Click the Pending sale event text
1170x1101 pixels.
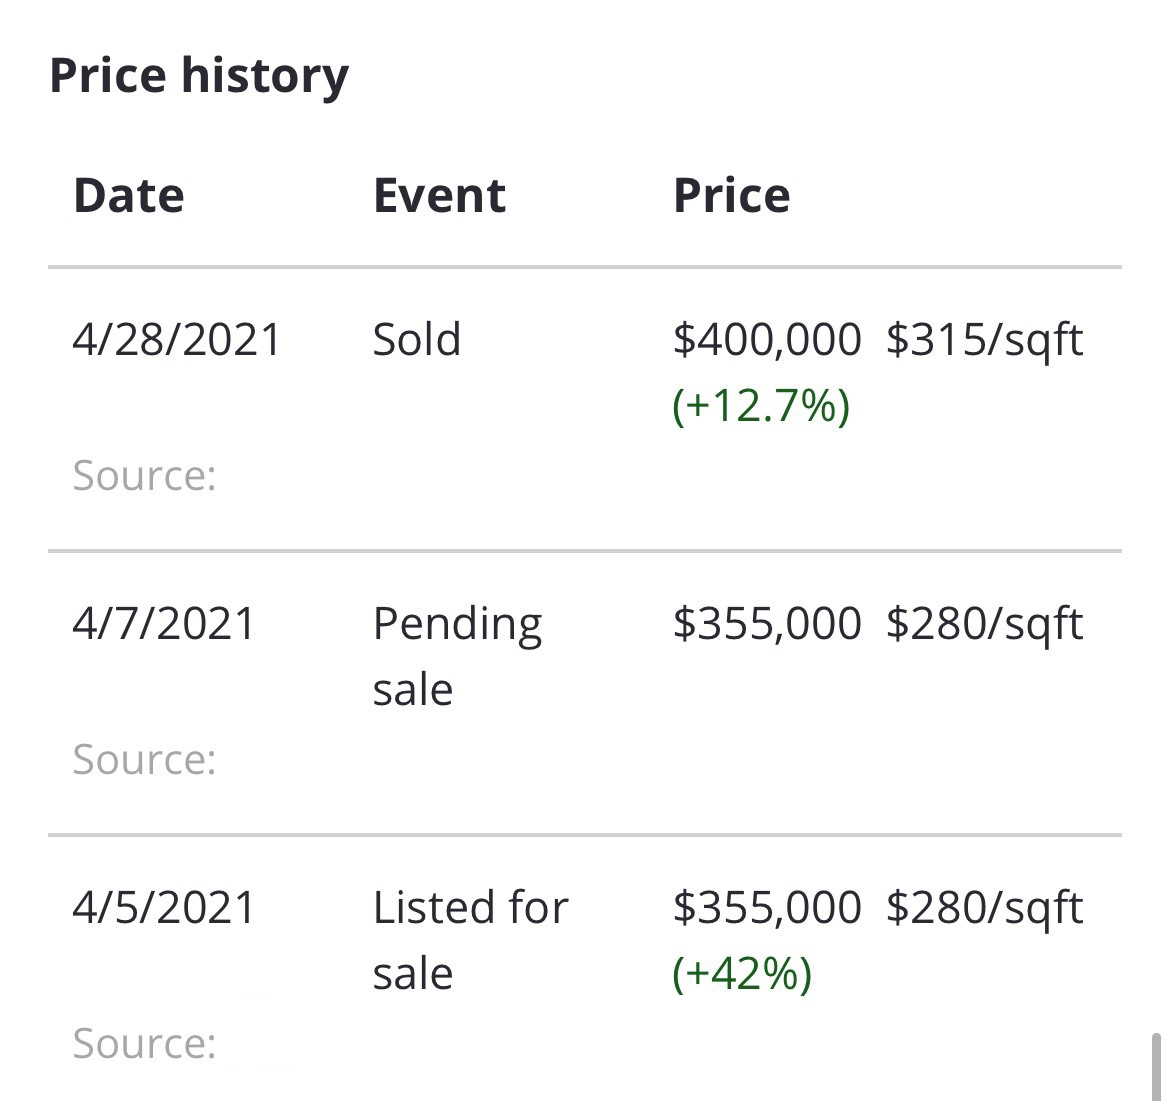coord(457,656)
